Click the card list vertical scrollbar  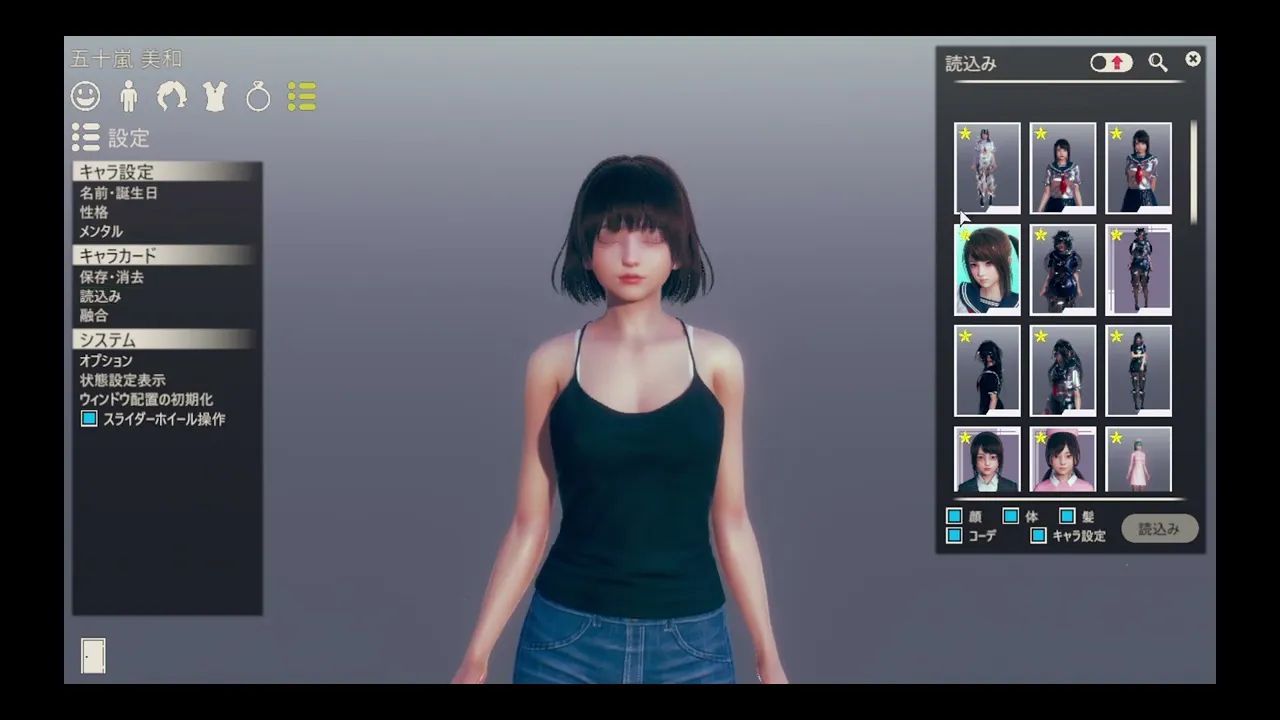pyautogui.click(x=1192, y=171)
